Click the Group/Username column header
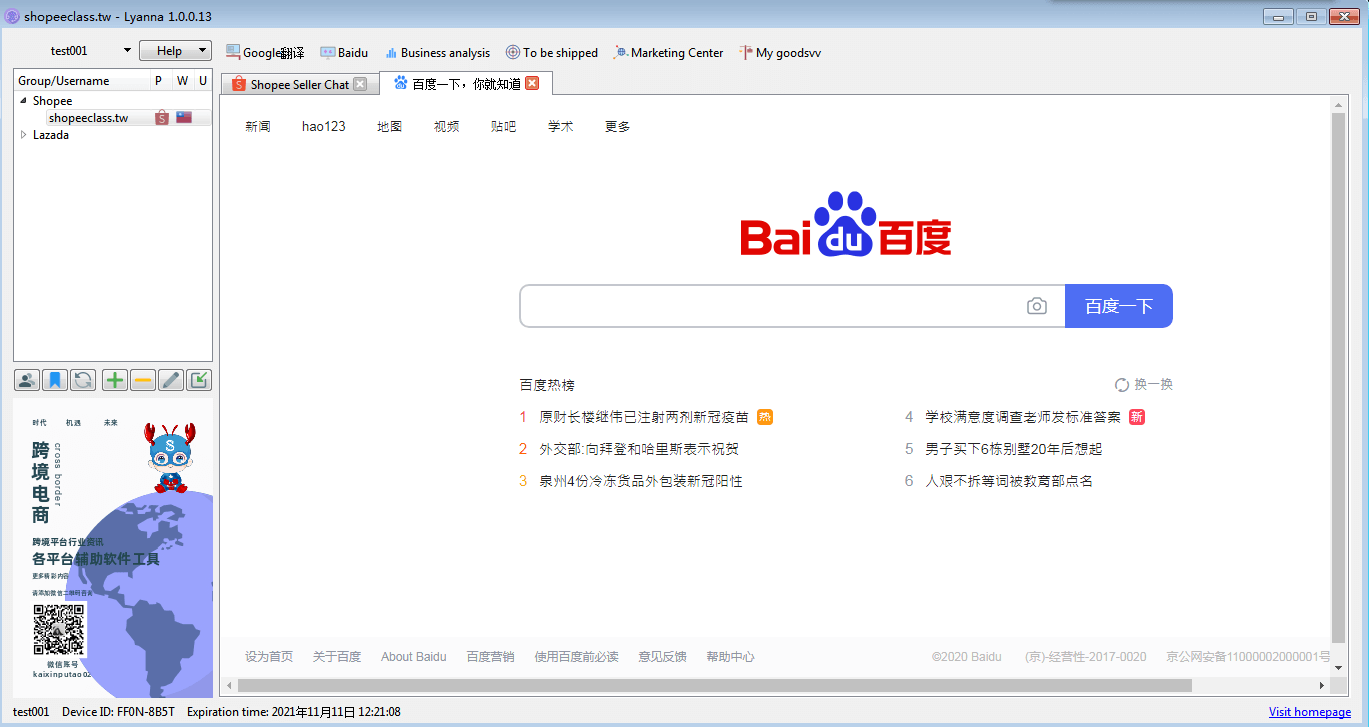The image size is (1369, 727). [82, 81]
